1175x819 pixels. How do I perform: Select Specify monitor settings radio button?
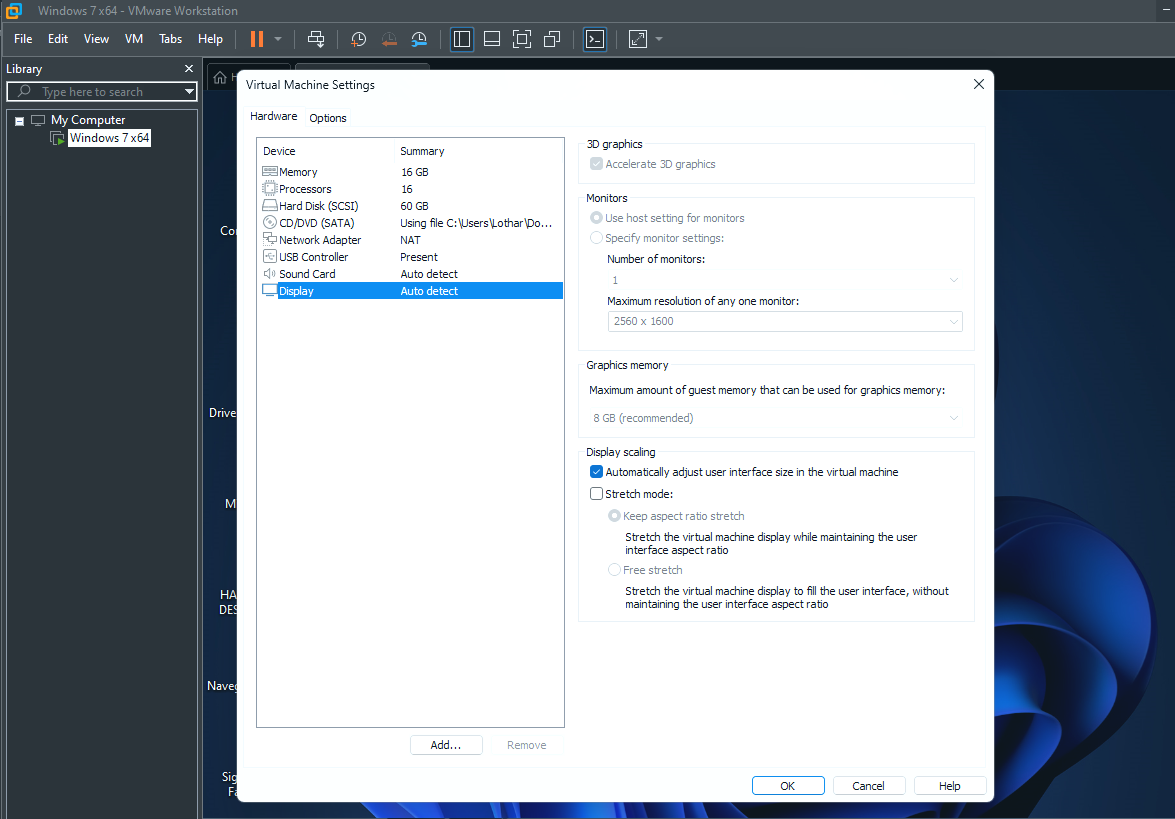tap(596, 238)
